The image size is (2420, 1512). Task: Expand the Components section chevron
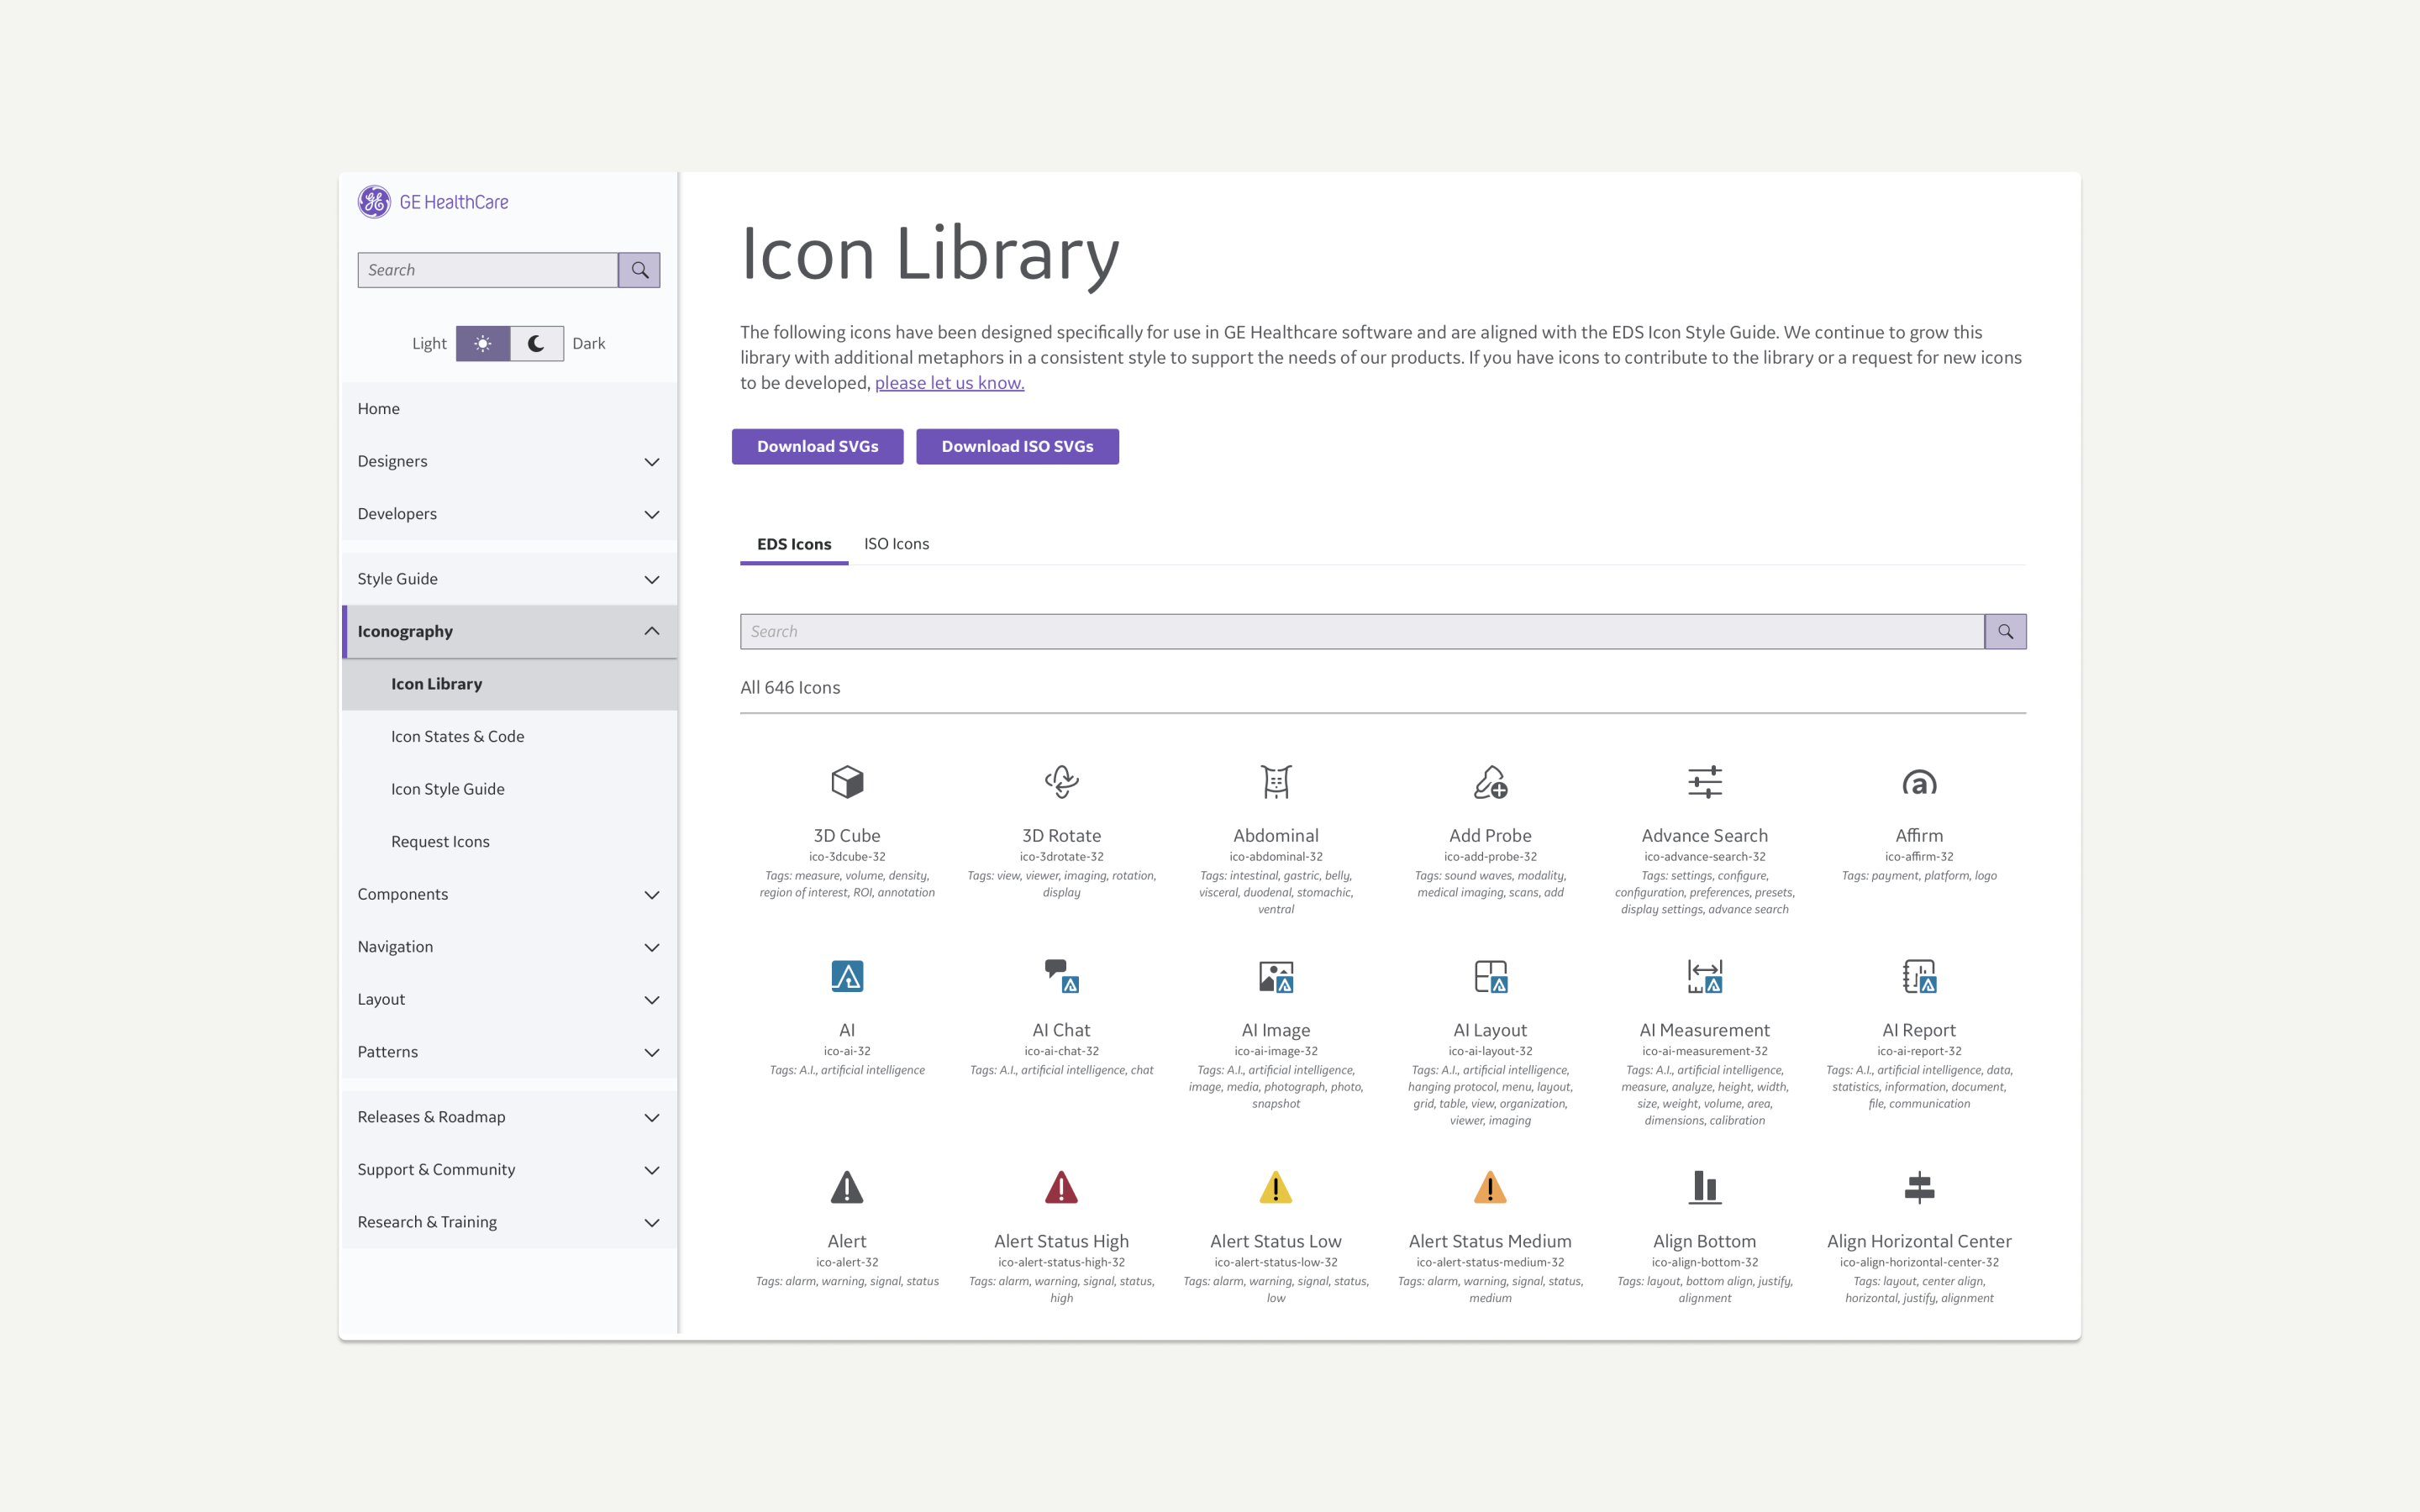coord(651,894)
